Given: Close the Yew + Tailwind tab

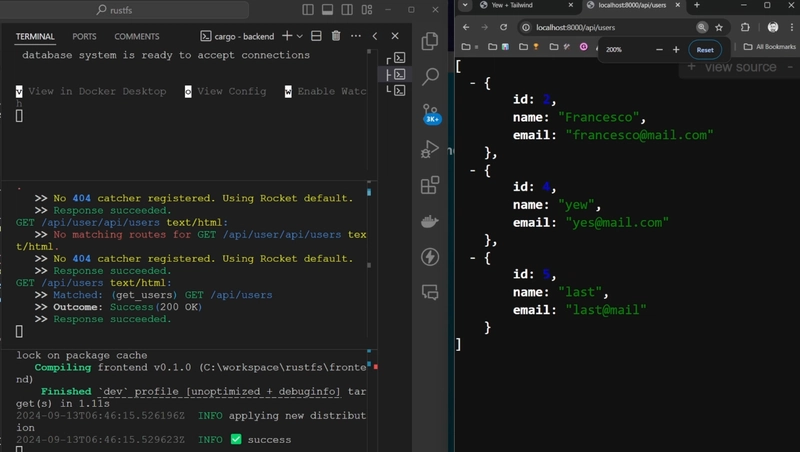Looking at the screenshot, I should (x=570, y=5).
